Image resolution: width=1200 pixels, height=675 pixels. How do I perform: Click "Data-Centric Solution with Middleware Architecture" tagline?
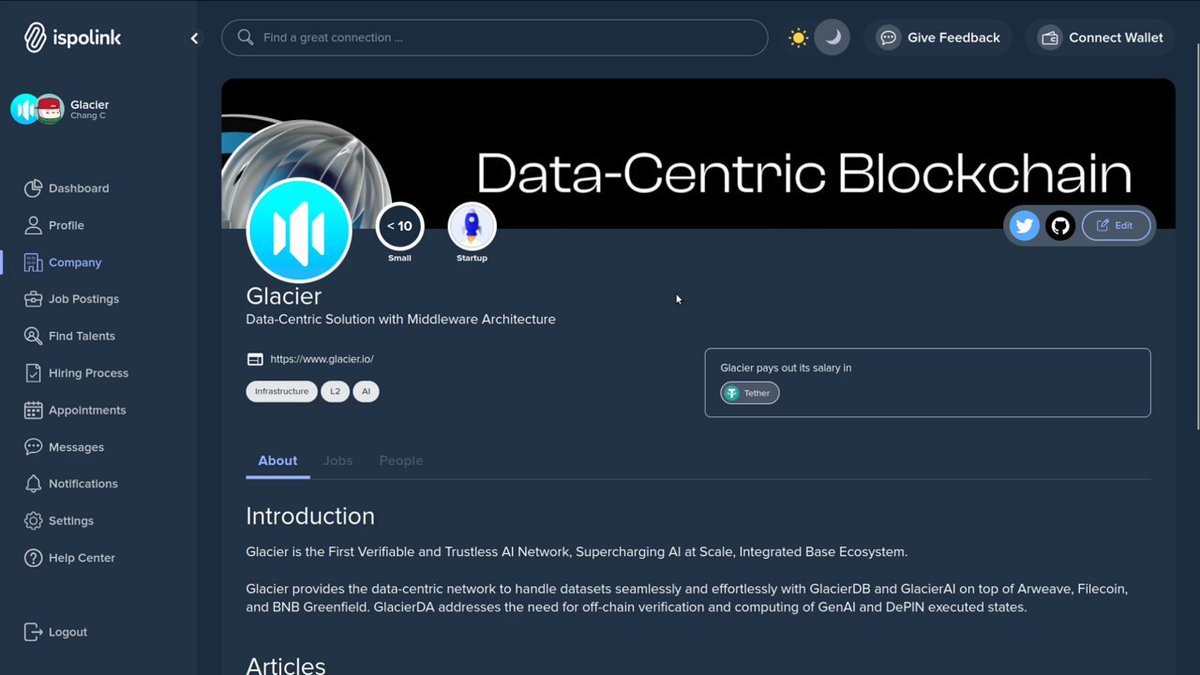tap(400, 320)
